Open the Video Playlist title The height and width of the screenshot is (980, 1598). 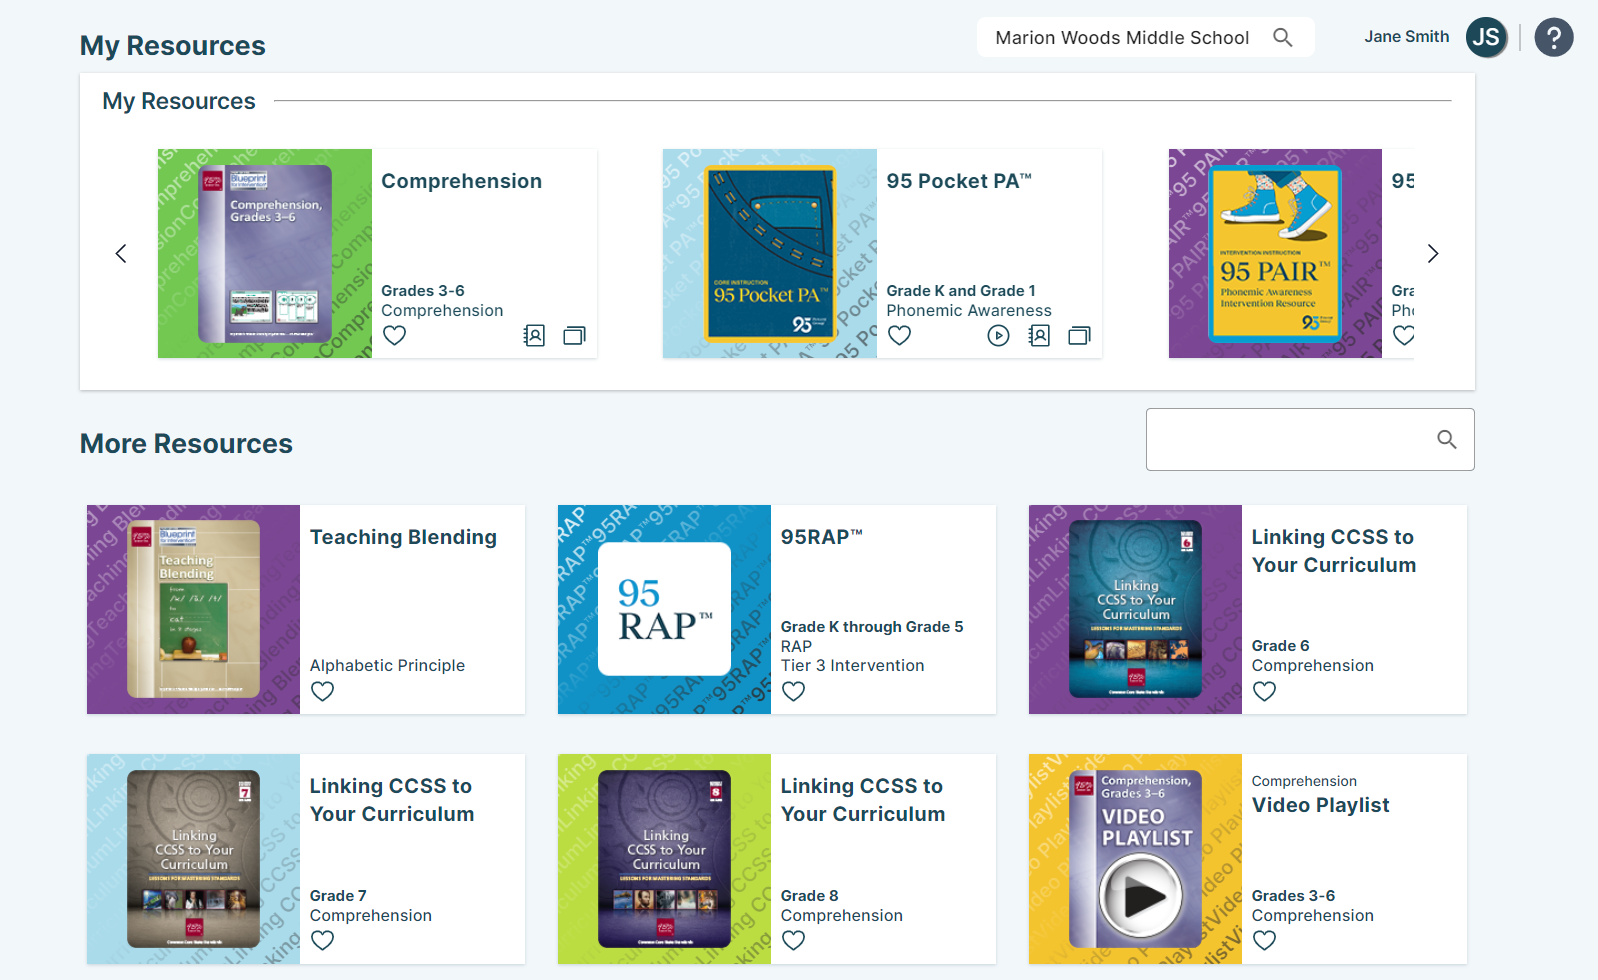pos(1321,805)
